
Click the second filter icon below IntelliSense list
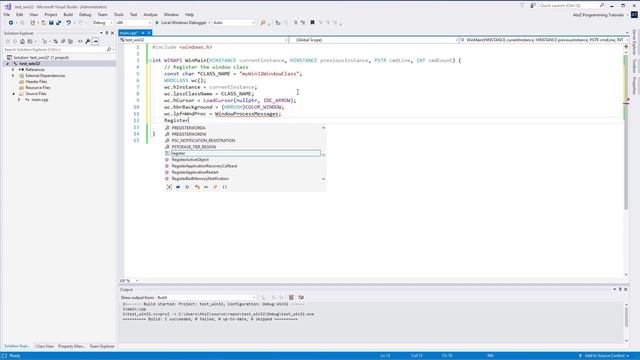[178, 187]
